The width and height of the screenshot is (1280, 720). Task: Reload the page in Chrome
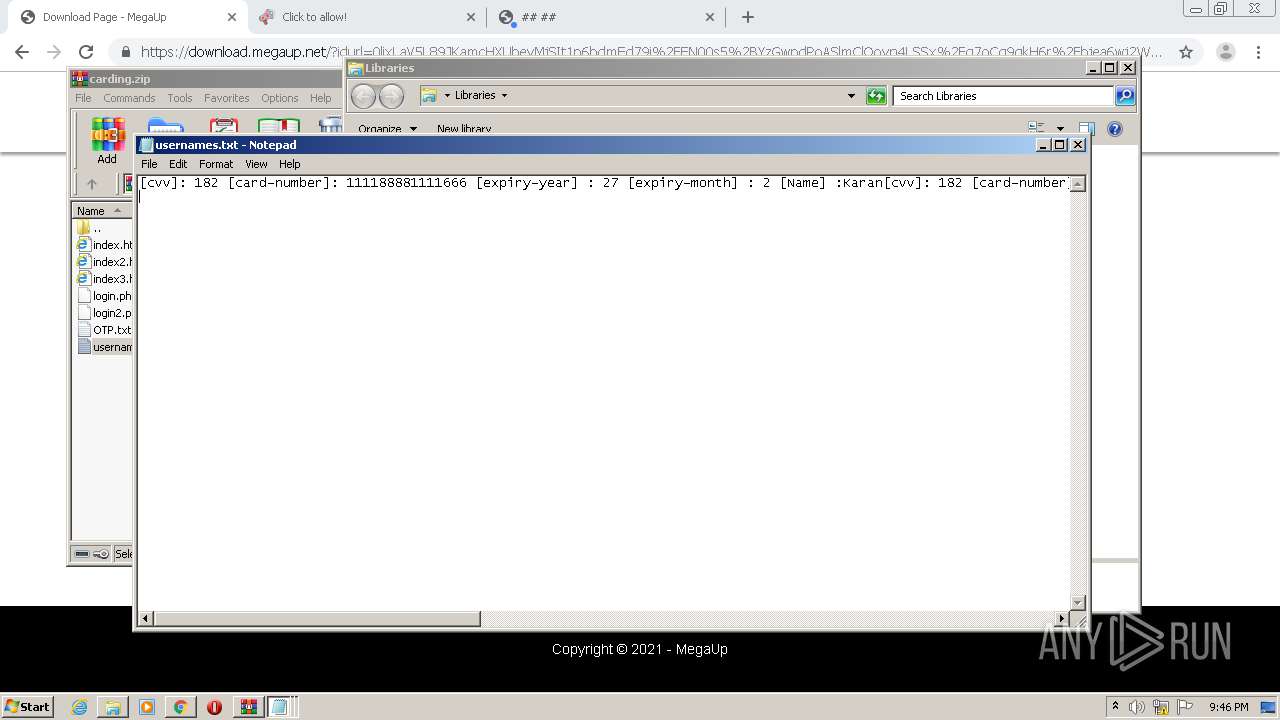click(x=86, y=52)
